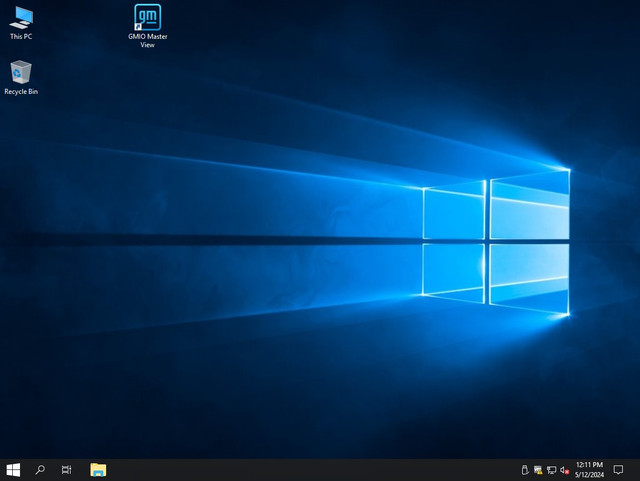This screenshot has width=640, height=481.
Task: Open the clock showing 12:11 PM
Action: [589, 470]
